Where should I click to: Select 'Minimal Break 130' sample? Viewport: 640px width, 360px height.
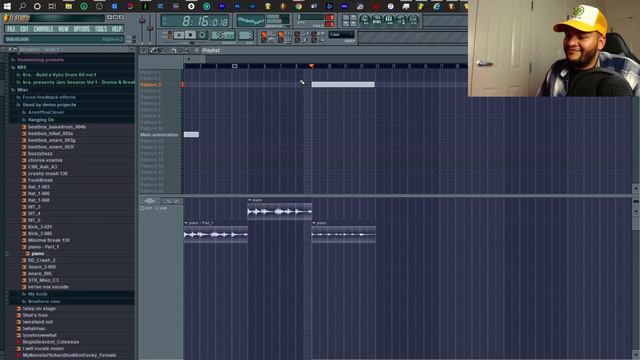[x=49, y=240]
